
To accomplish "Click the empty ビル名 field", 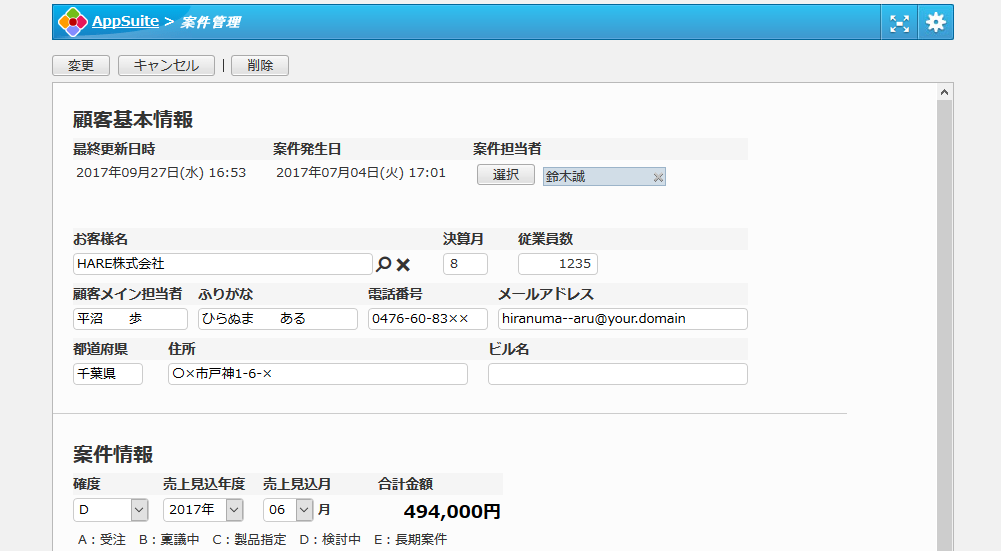I will coord(617,374).
